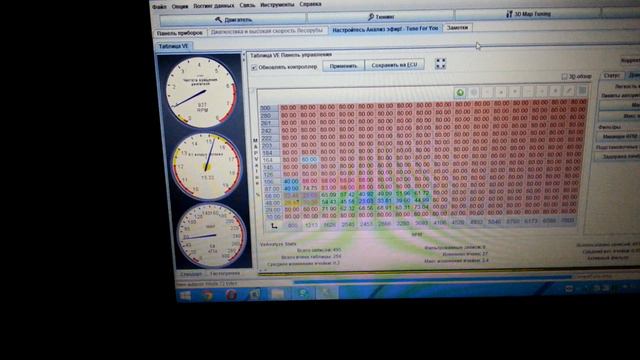Click the RPM tachometer gauge

201,92
